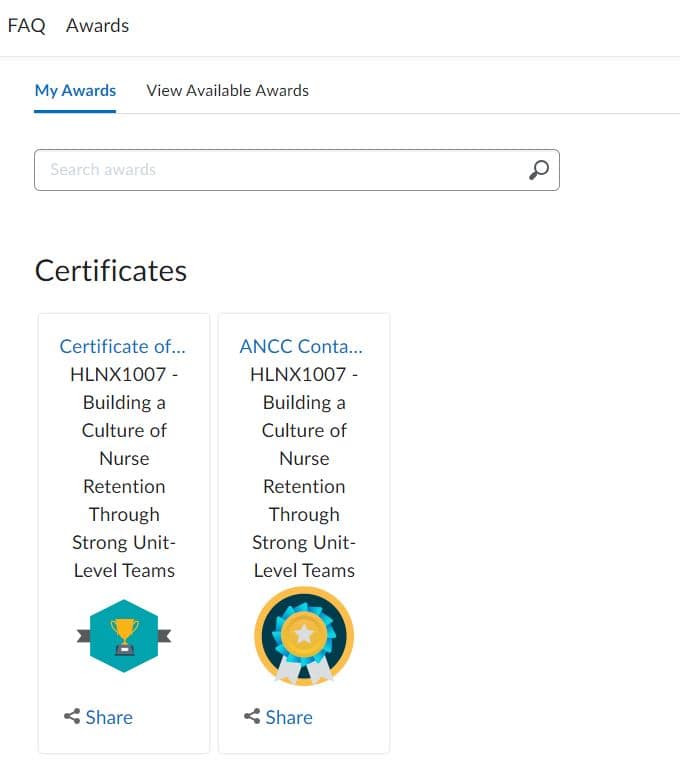
Task: Switch to View Available Awards tab
Action: coord(227,90)
